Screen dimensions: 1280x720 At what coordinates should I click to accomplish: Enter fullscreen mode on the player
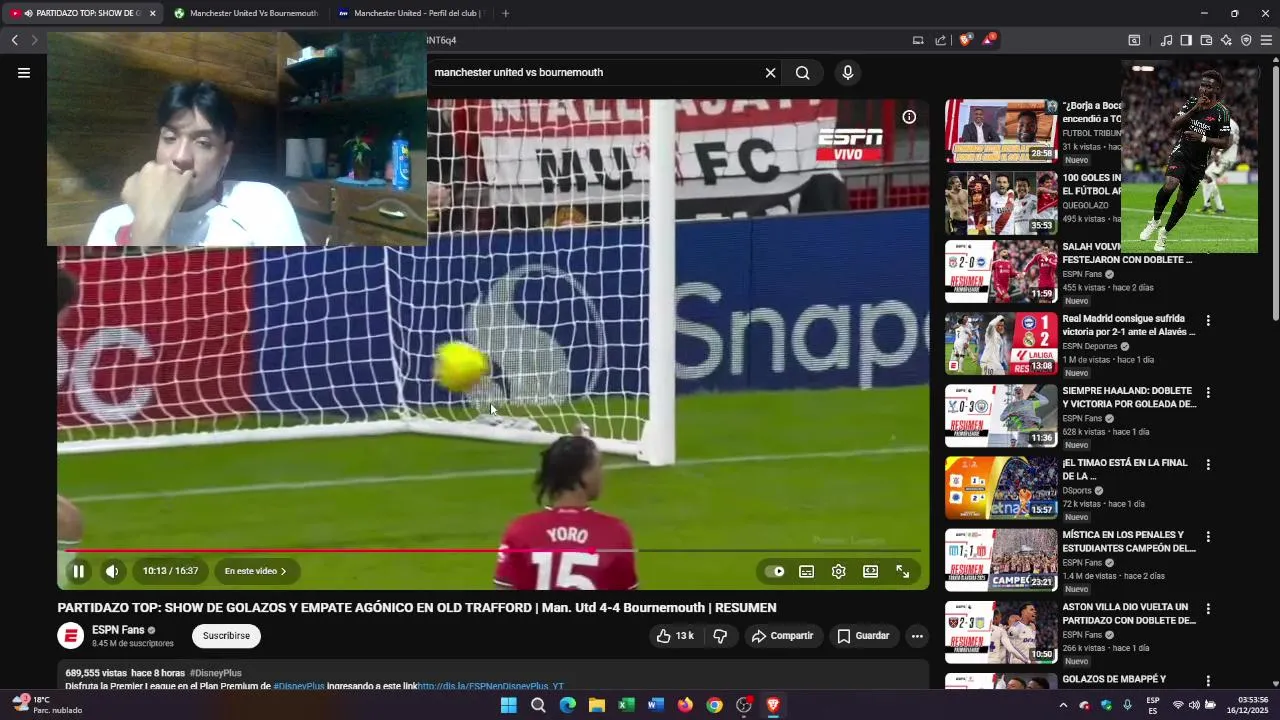point(903,571)
